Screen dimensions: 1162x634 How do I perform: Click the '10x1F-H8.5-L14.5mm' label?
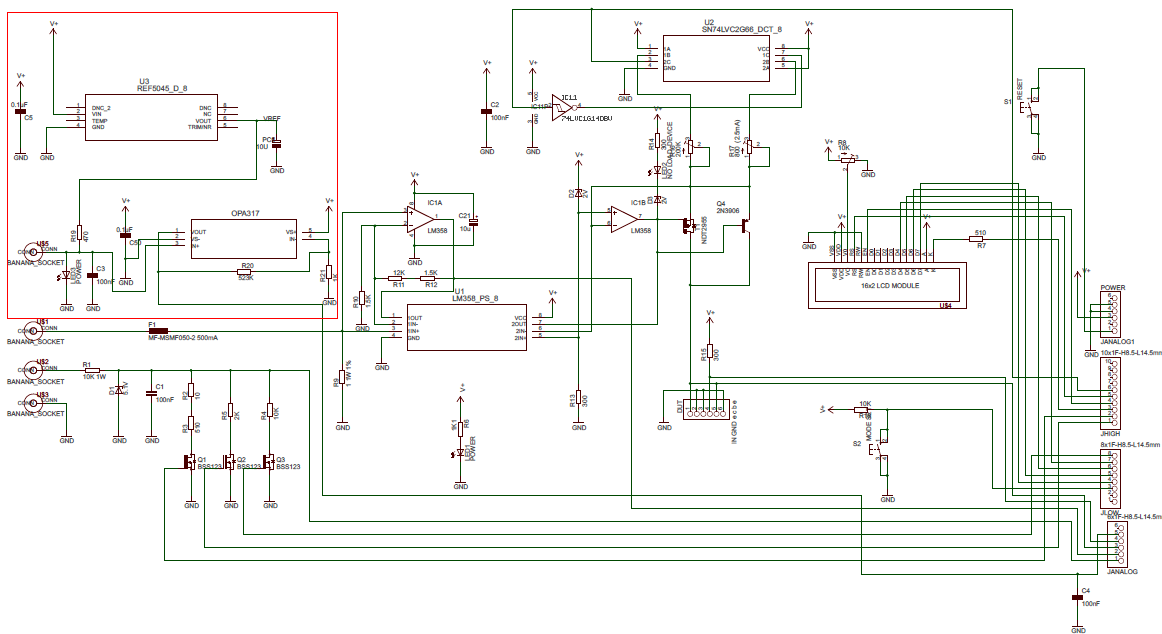1131,353
